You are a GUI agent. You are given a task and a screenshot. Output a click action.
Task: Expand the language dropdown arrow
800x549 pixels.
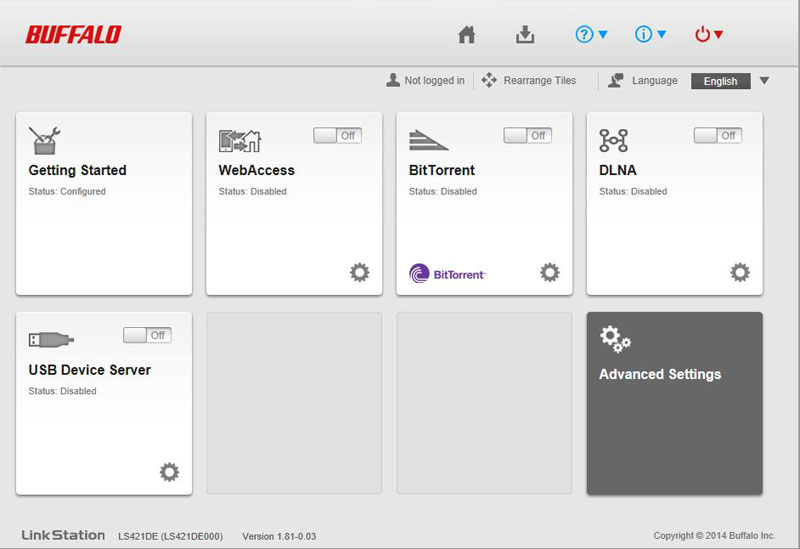click(x=764, y=81)
